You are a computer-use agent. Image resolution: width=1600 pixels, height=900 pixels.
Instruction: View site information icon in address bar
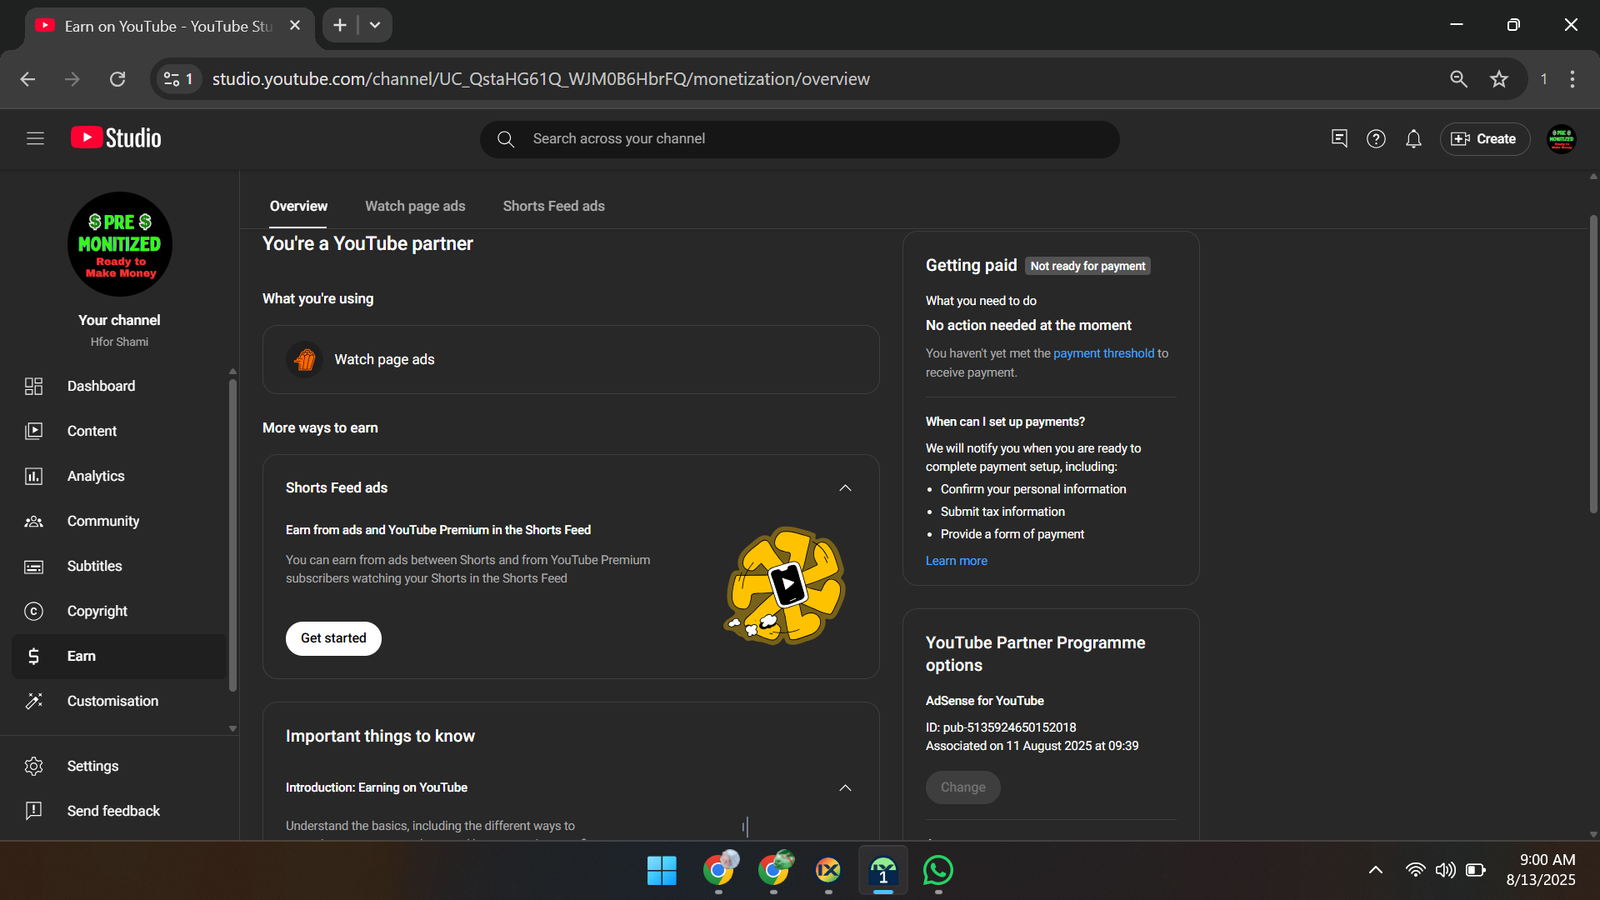point(178,79)
